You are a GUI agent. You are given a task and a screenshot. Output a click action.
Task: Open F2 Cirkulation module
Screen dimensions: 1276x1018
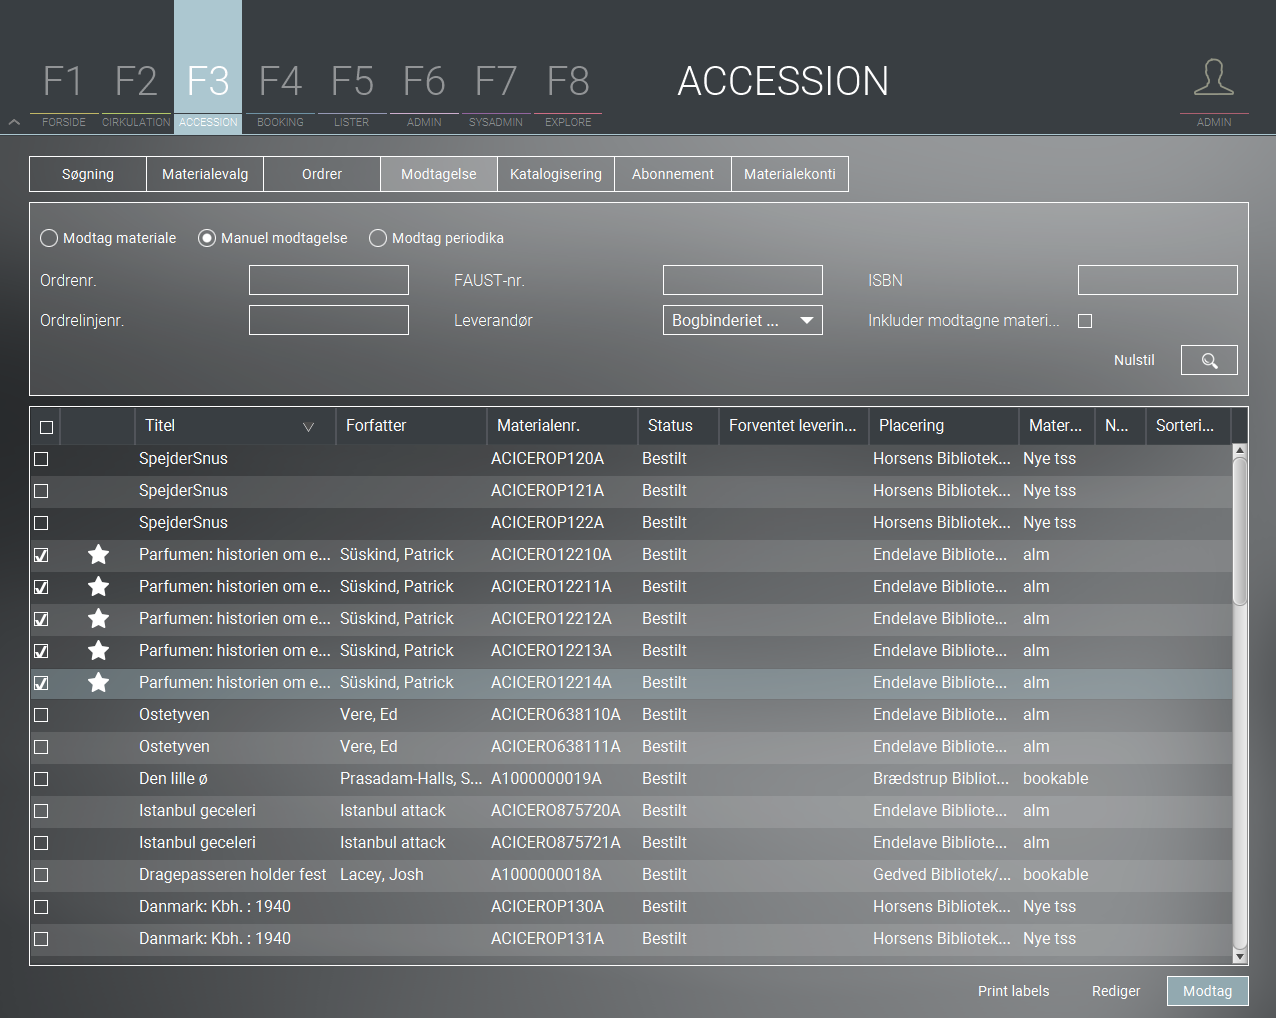(136, 92)
